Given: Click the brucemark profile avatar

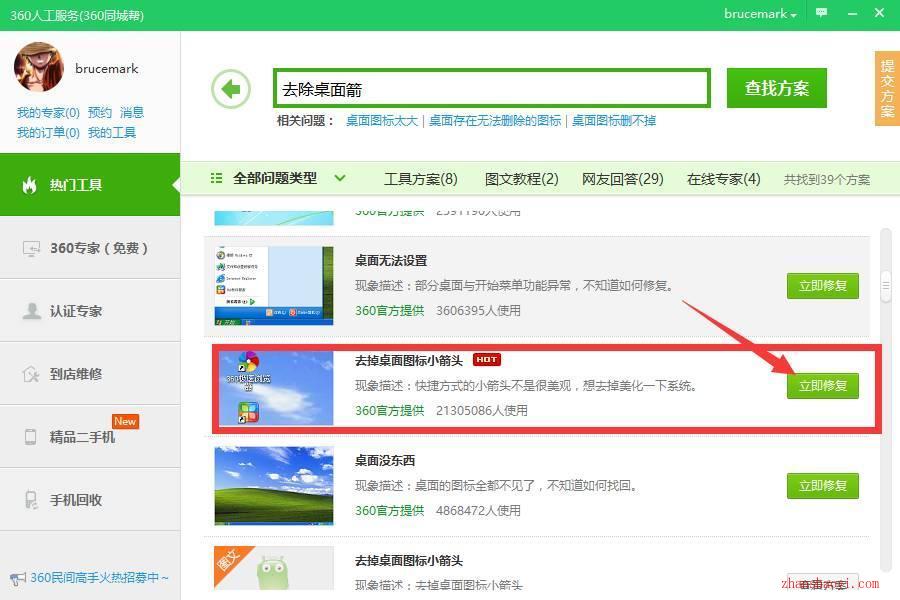Looking at the screenshot, I should [x=38, y=67].
